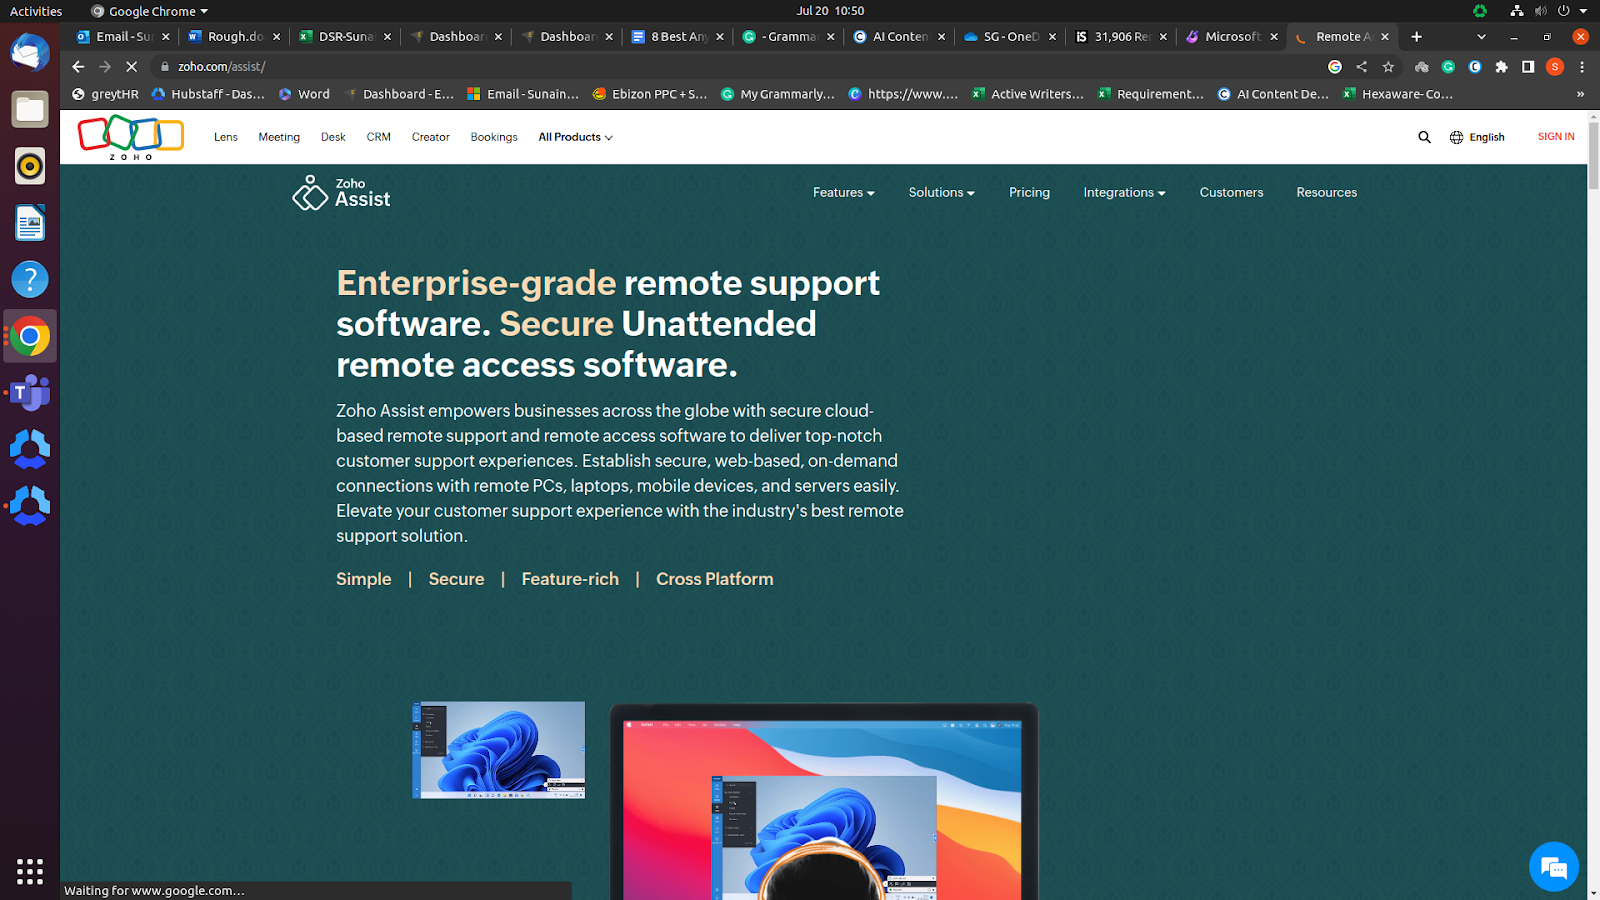Expand the All Products dropdown
The width and height of the screenshot is (1600, 900).
[575, 137]
